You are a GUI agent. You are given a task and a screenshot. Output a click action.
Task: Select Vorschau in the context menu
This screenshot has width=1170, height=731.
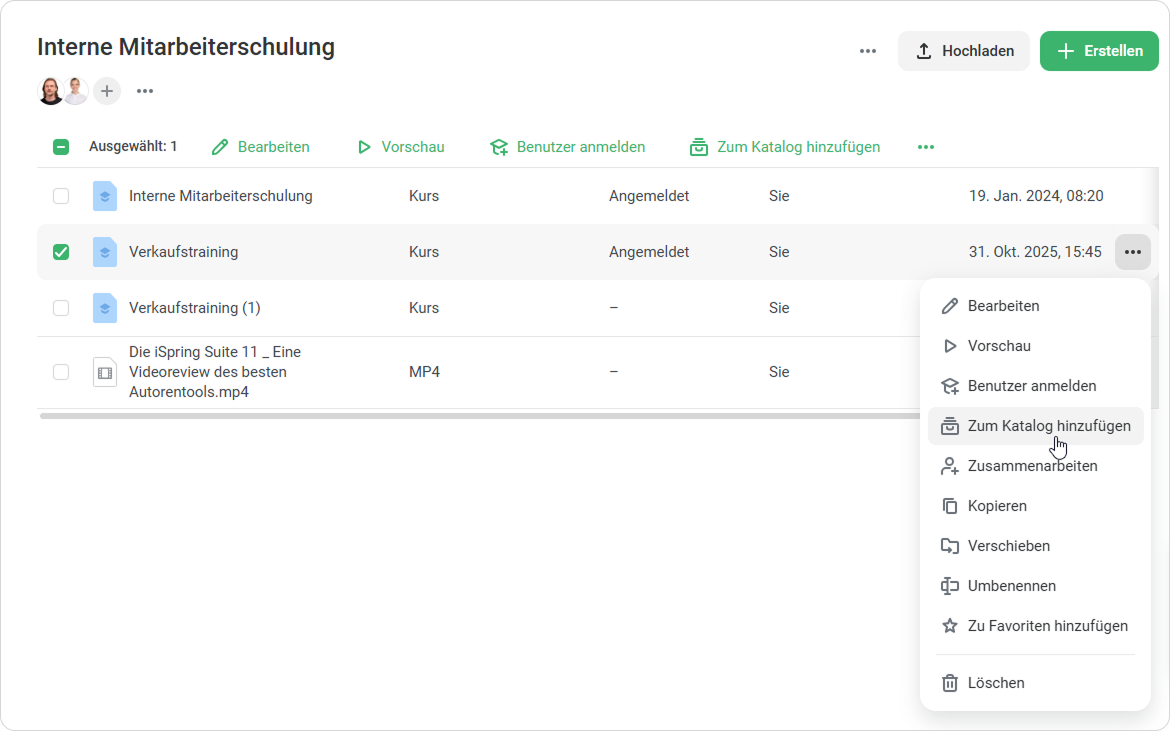[998, 346]
